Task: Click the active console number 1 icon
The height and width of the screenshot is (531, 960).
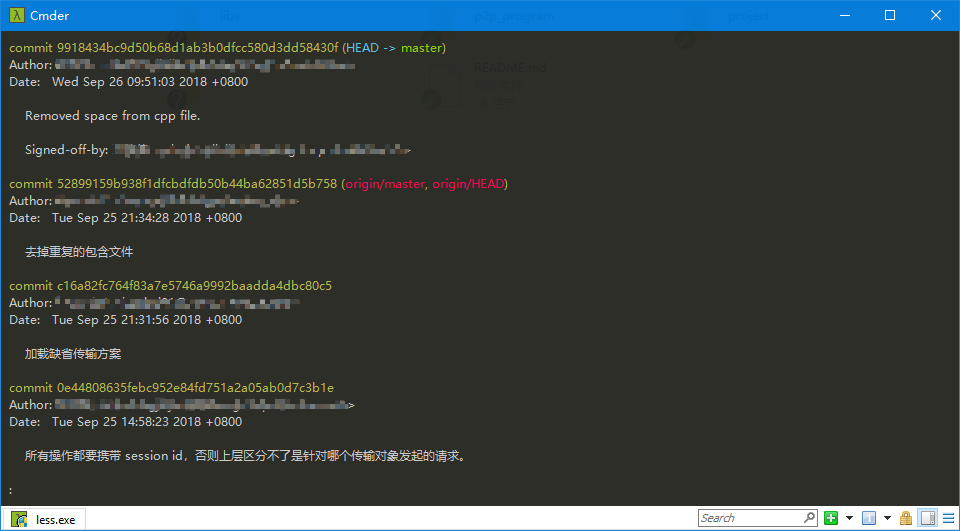Action: [x=869, y=518]
